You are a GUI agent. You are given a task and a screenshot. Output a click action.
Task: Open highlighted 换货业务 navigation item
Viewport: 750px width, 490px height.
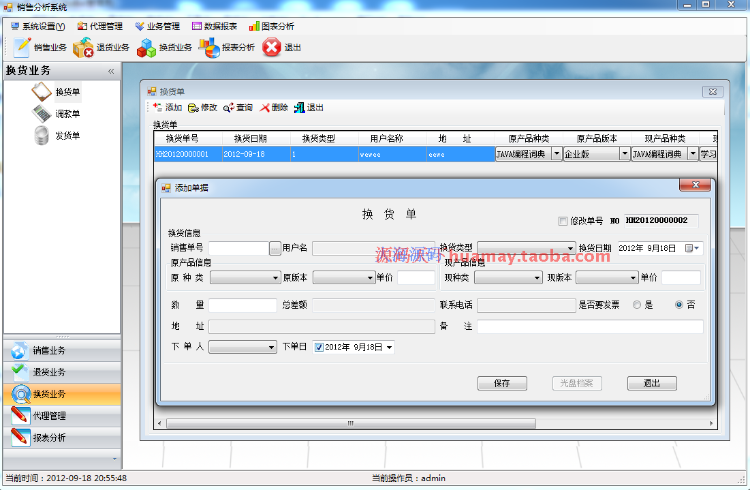tap(62, 394)
